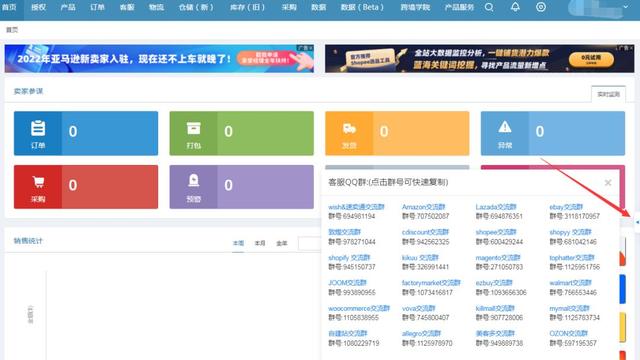640x360 pixels.
Task: Open the Amazon new seller banner ad
Action: (x=159, y=59)
